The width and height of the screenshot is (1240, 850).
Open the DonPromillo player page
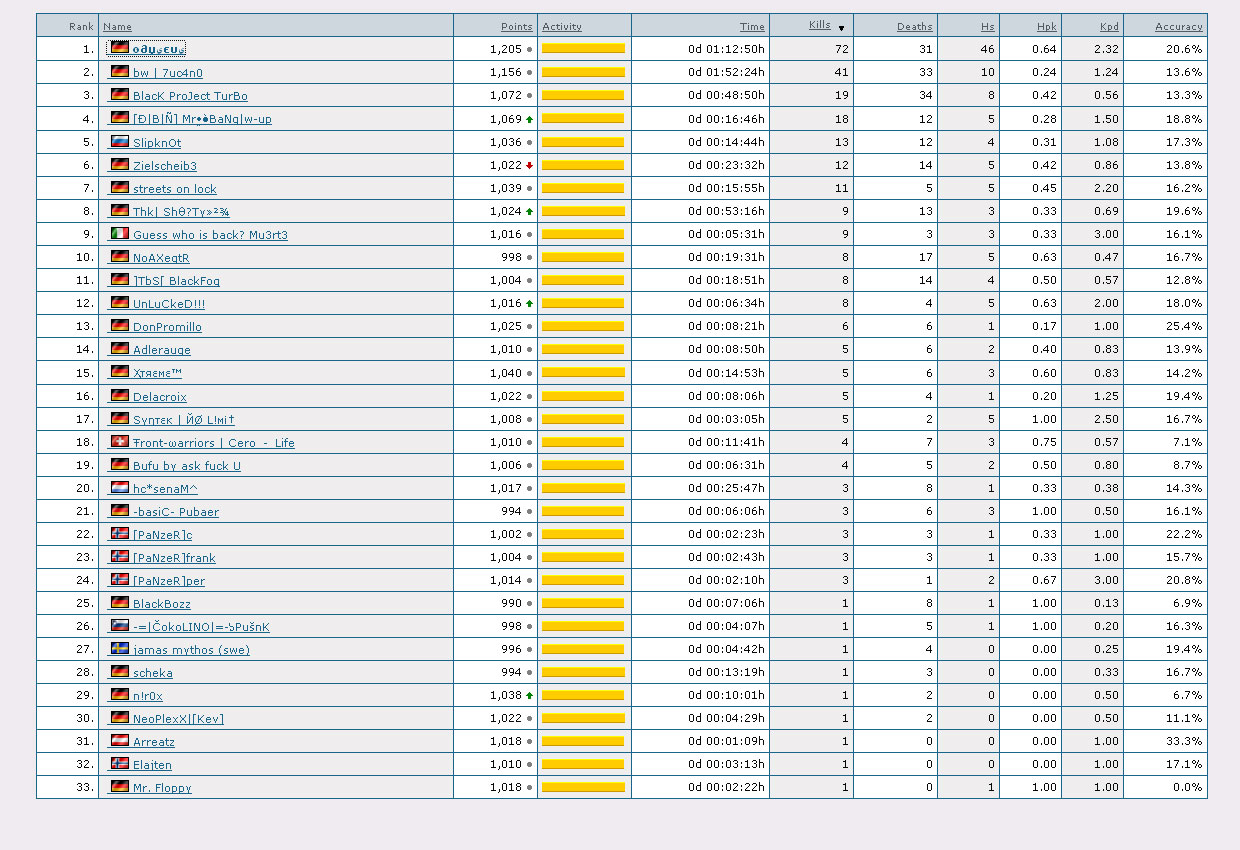pos(167,327)
